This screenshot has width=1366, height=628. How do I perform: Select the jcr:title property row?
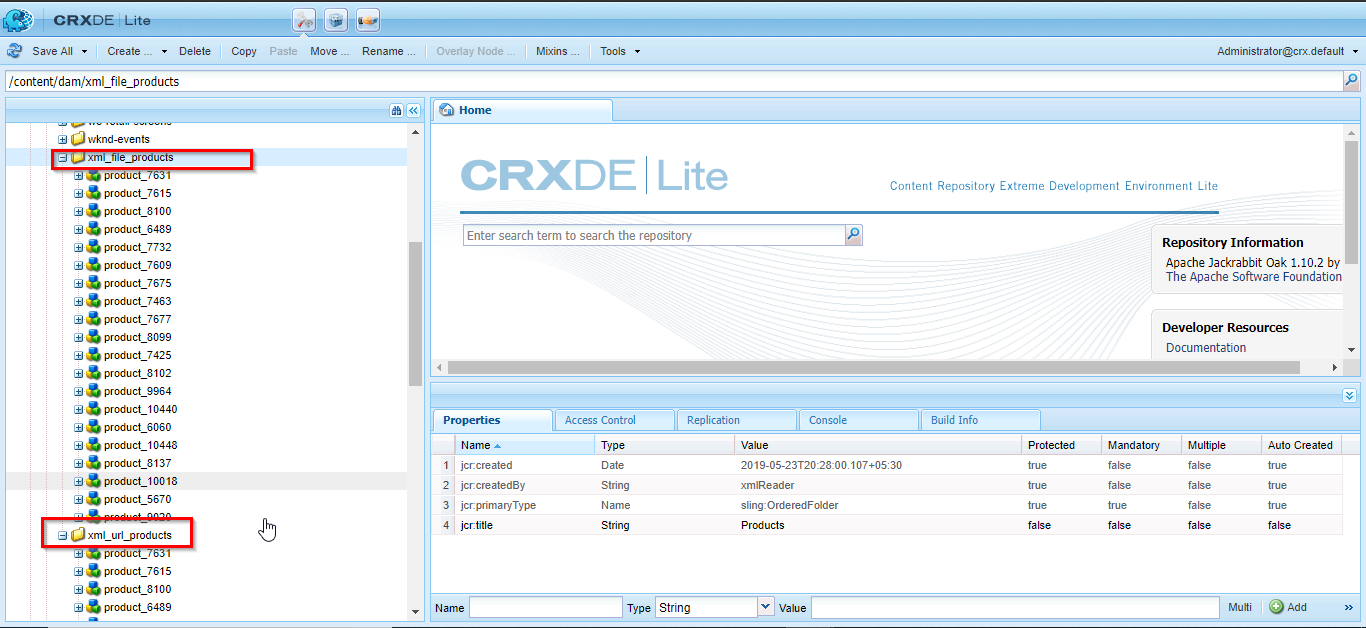[x=887, y=525]
